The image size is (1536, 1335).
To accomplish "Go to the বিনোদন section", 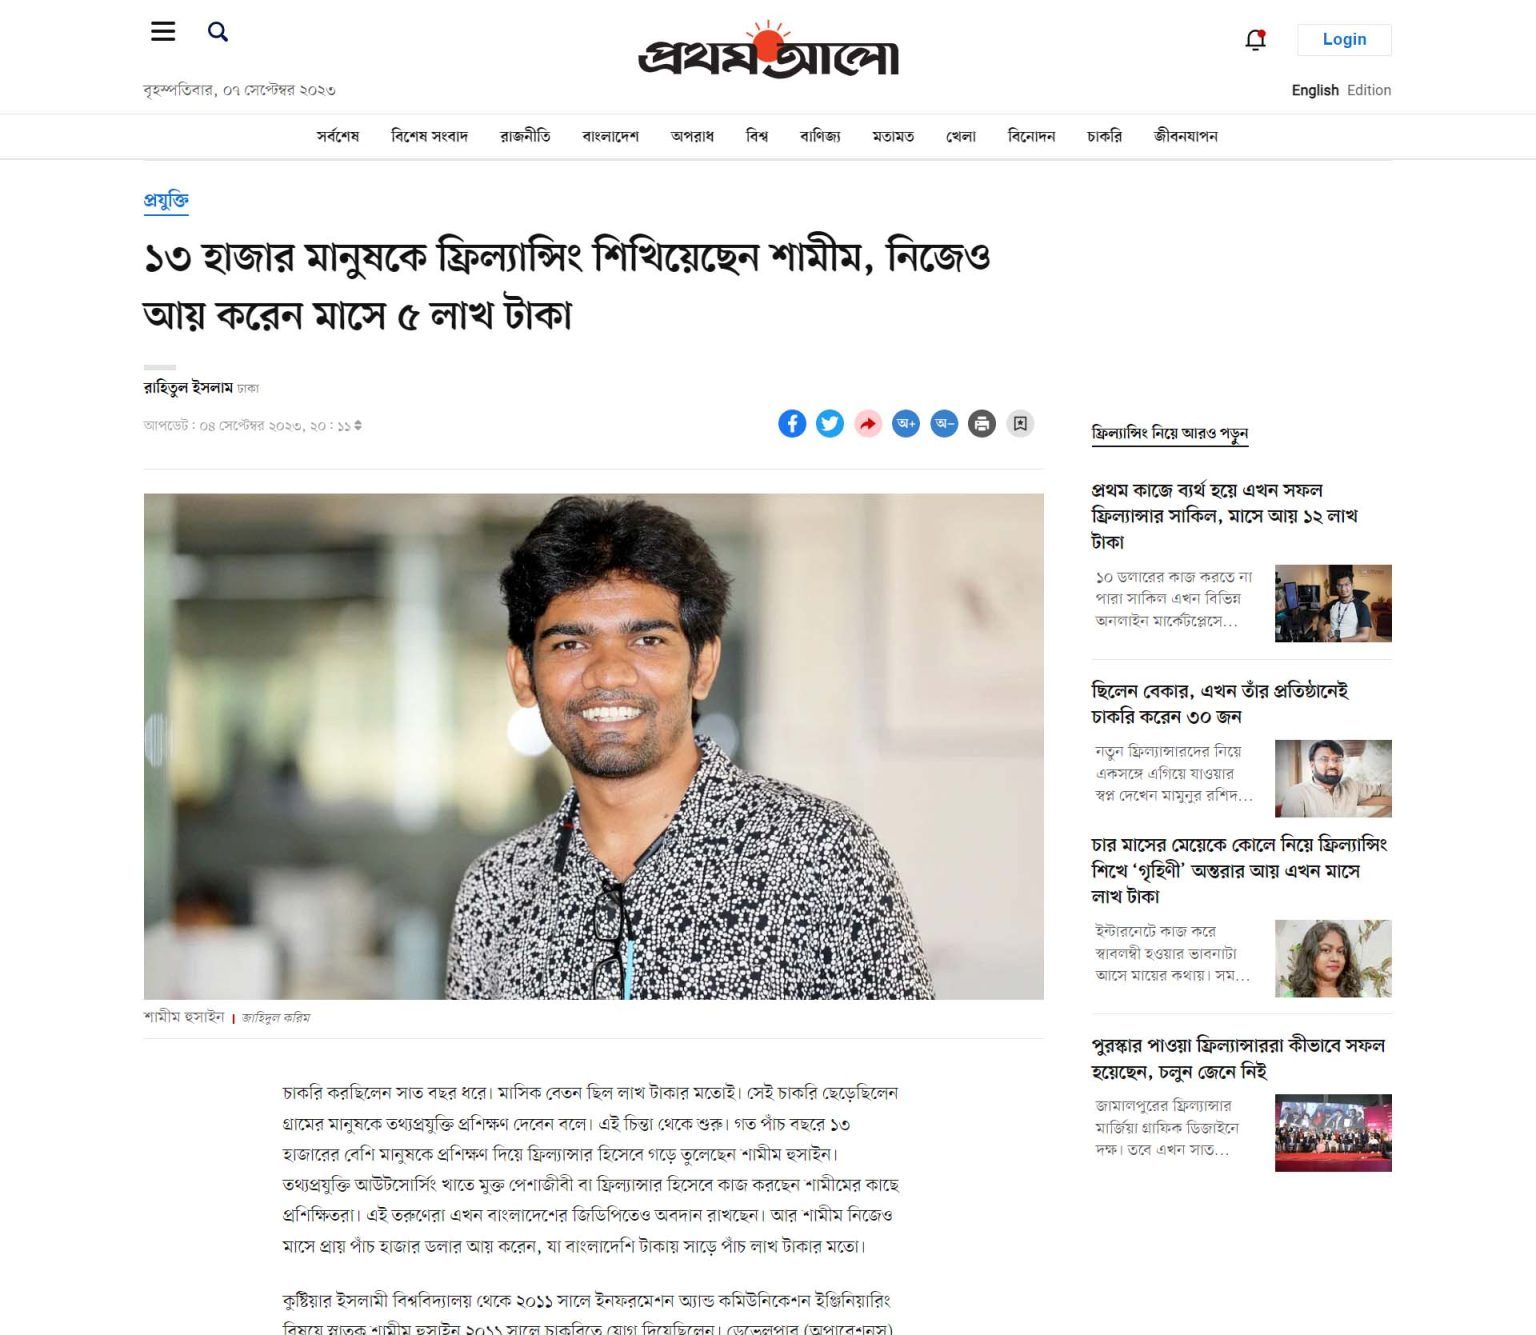I will (1031, 136).
